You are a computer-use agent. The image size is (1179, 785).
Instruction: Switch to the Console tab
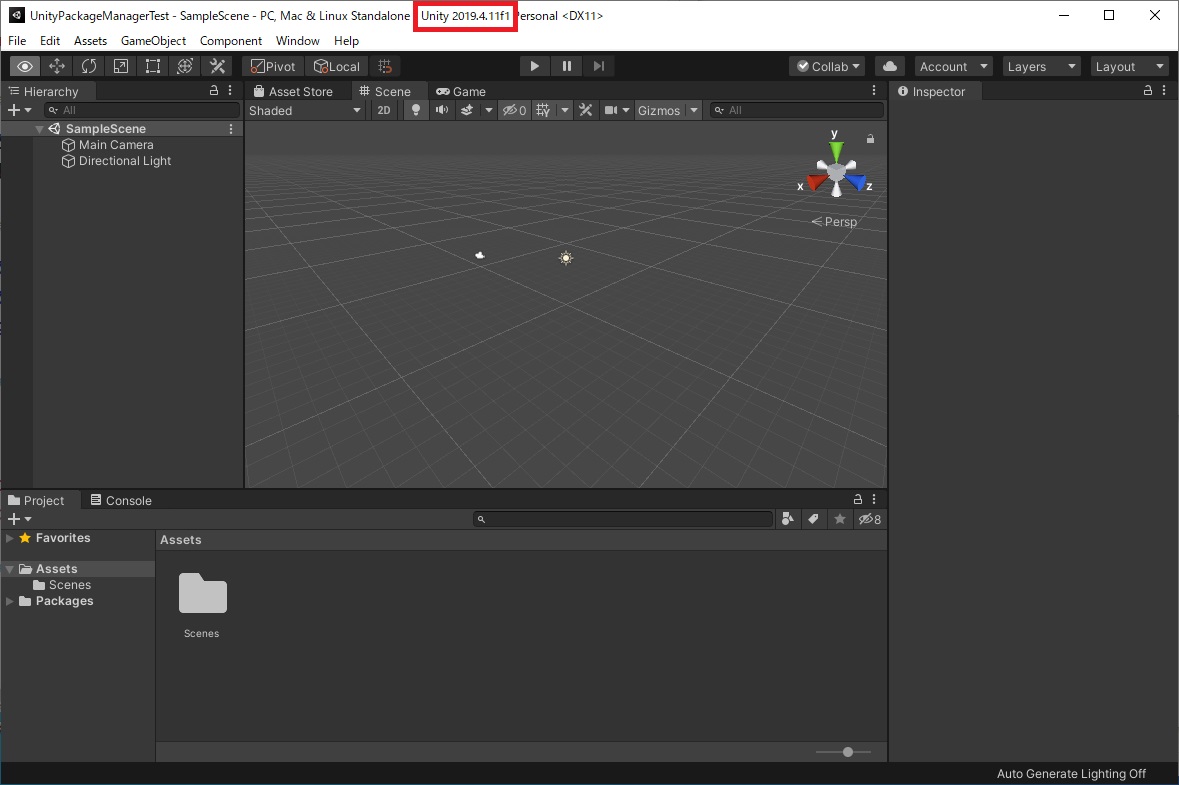pyautogui.click(x=121, y=500)
